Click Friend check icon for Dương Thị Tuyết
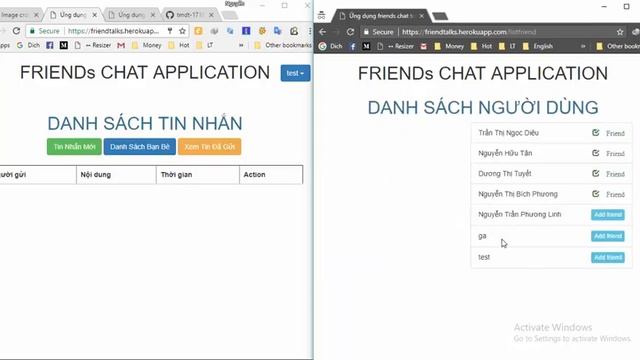 pos(596,173)
